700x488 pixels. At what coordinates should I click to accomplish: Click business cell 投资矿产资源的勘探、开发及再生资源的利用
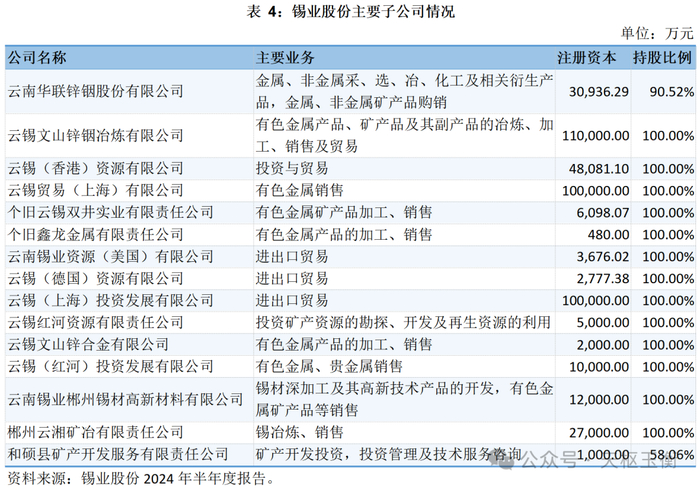[403, 322]
